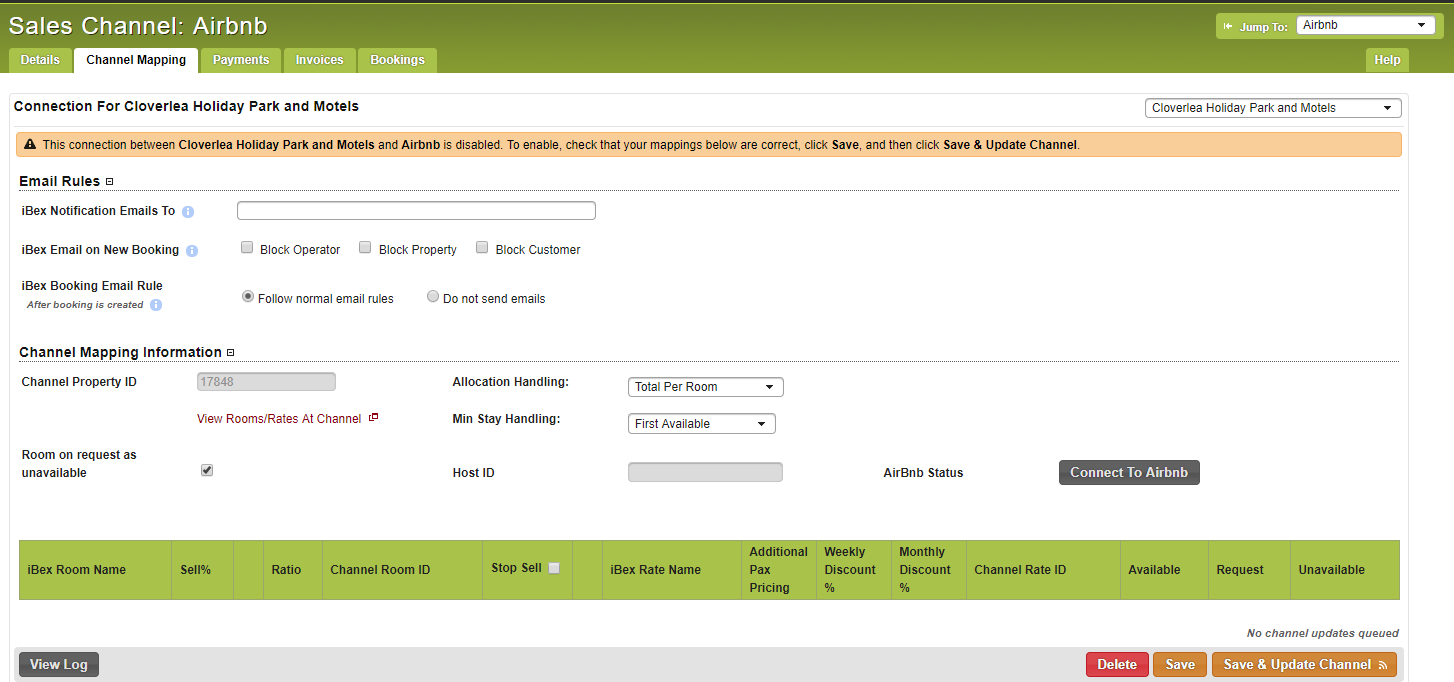Screen dimensions: 1454x682
Task: Click the Channel Rate ID column header
Action: click(x=1043, y=570)
